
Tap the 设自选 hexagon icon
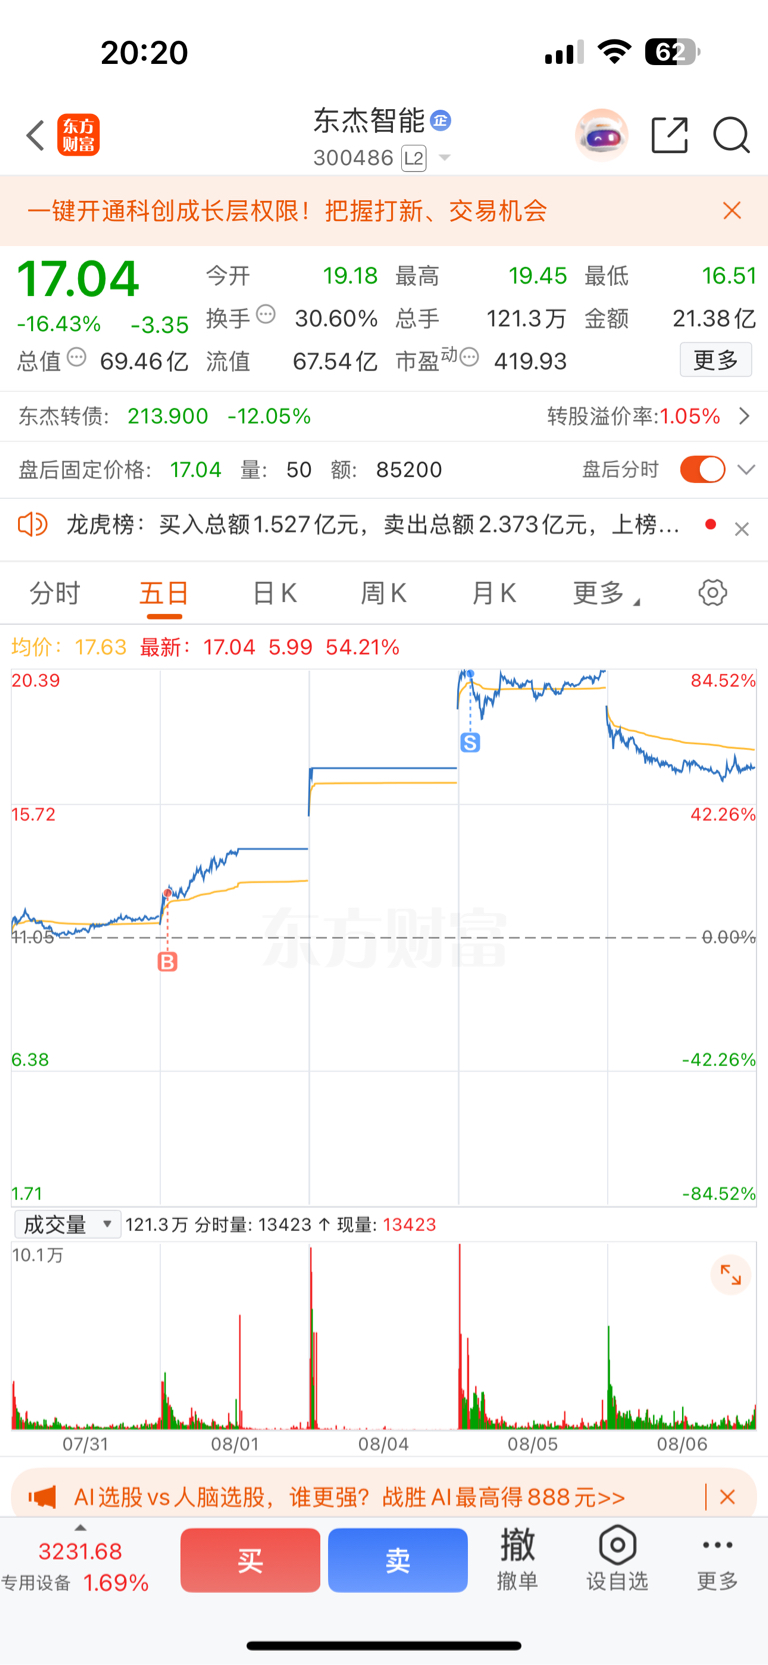617,1545
